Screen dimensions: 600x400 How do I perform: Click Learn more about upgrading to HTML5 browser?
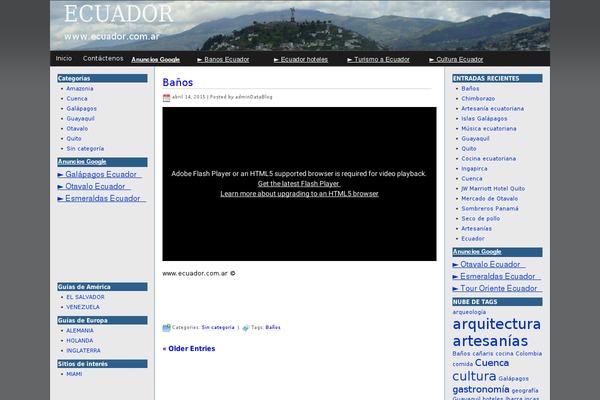[x=299, y=194]
